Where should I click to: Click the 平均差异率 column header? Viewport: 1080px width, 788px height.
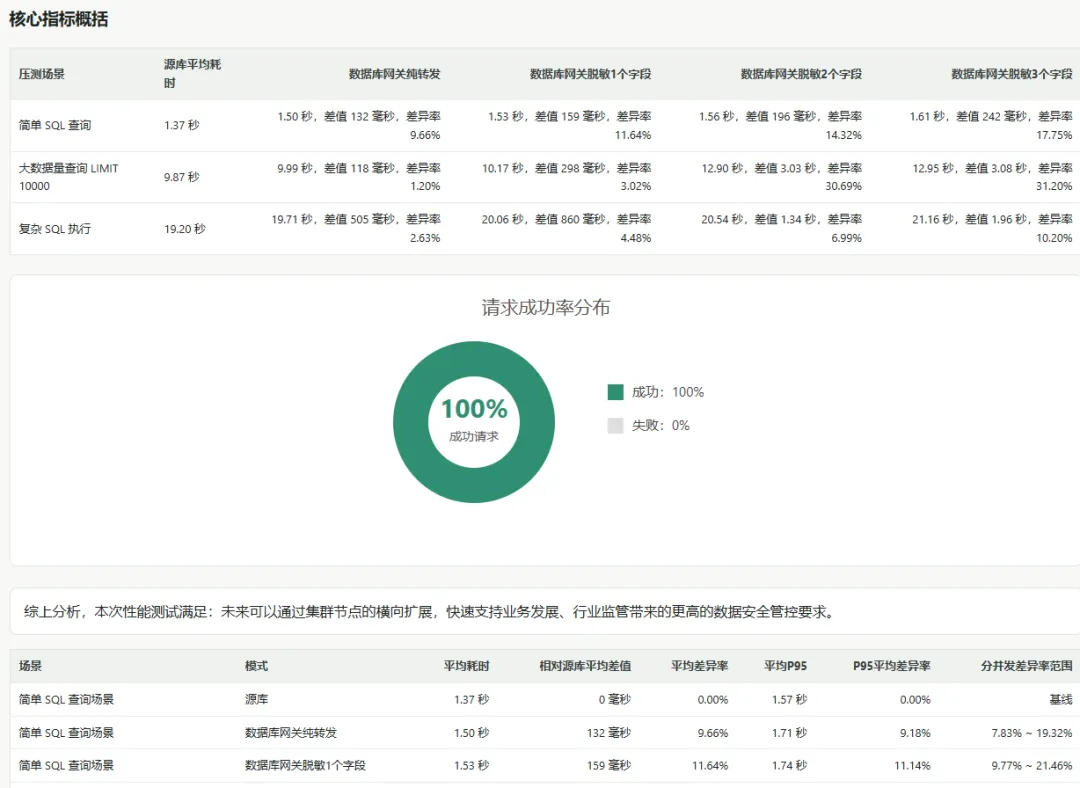click(699, 665)
